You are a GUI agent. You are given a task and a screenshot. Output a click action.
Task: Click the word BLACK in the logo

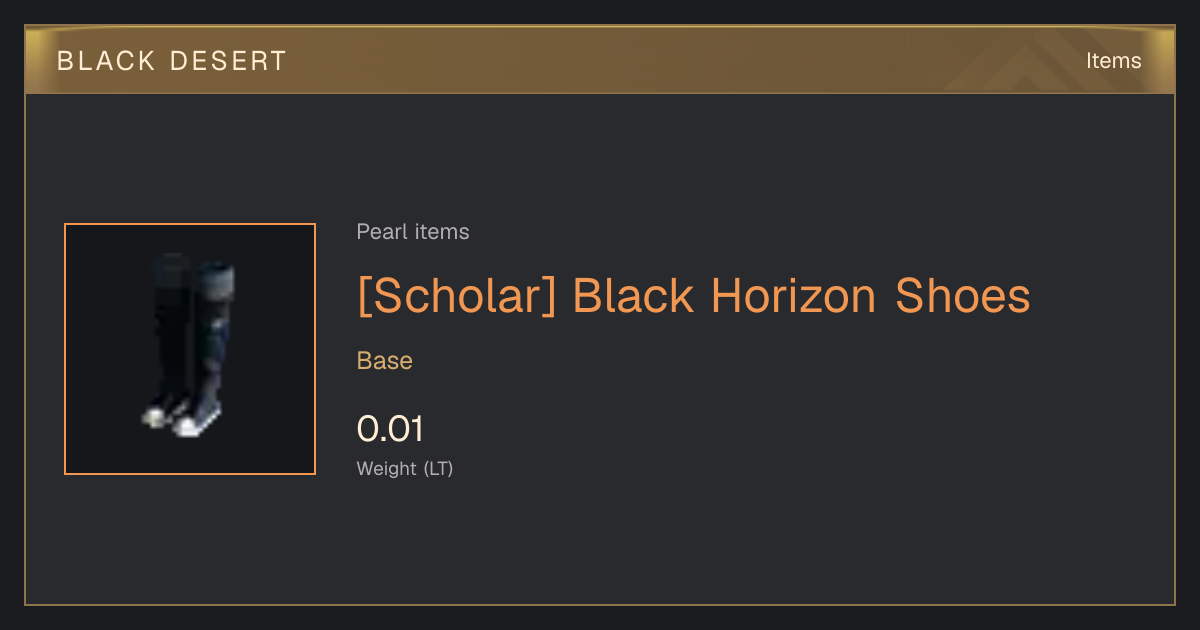(106, 61)
